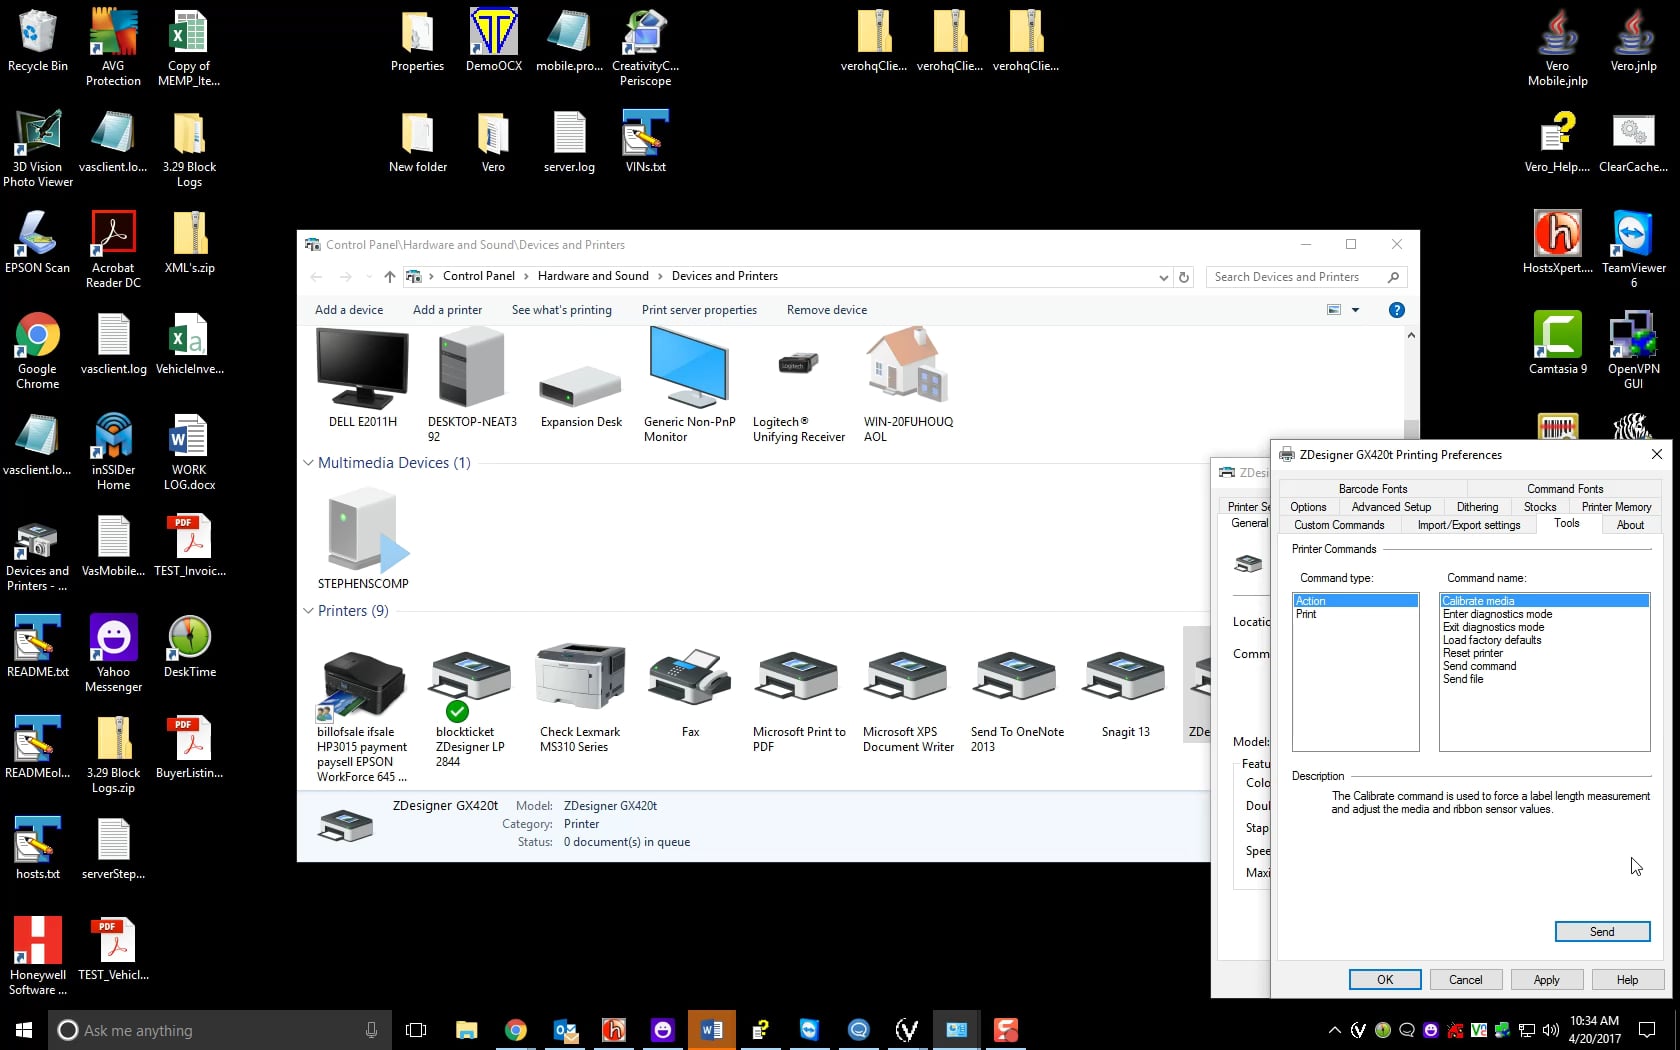The width and height of the screenshot is (1680, 1050).
Task: Switch to the Barcode Fonts tab
Action: pyautogui.click(x=1372, y=489)
